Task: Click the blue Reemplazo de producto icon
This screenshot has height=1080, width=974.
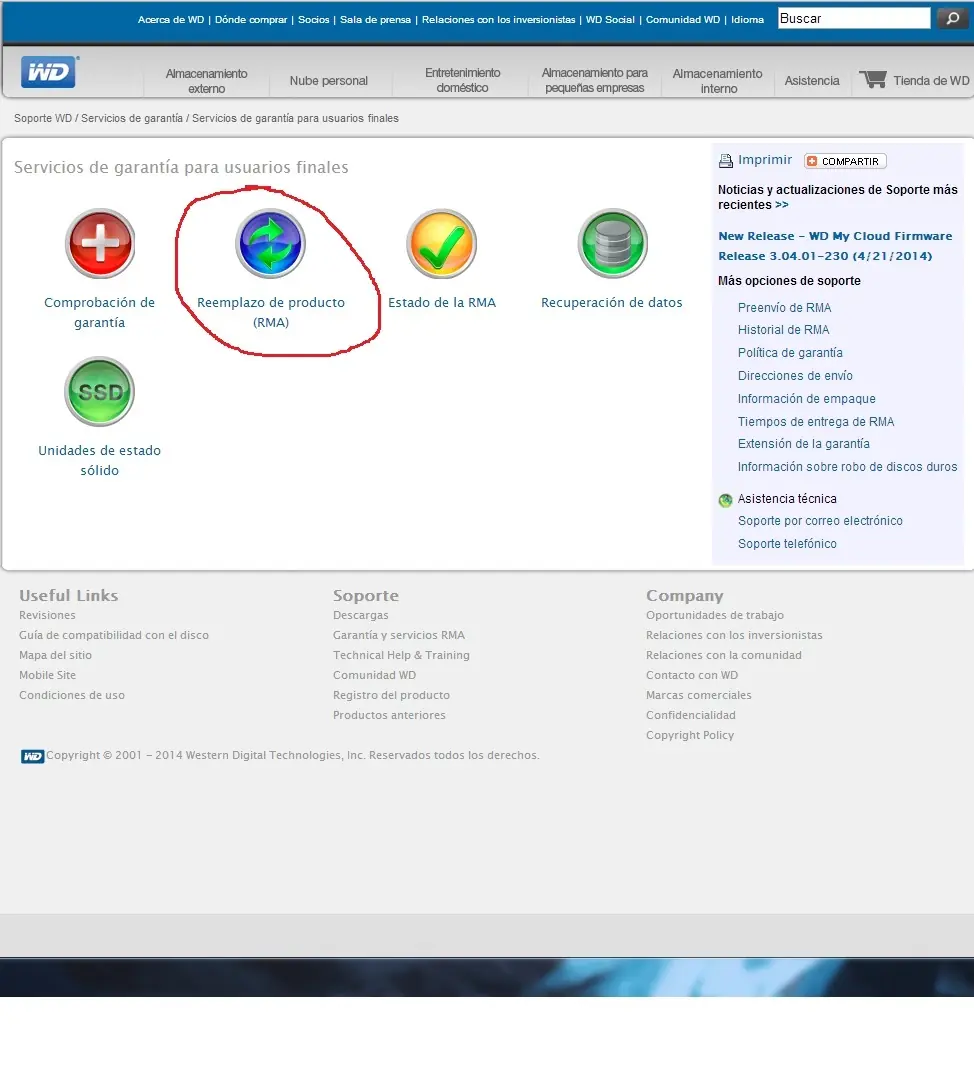Action: (270, 243)
